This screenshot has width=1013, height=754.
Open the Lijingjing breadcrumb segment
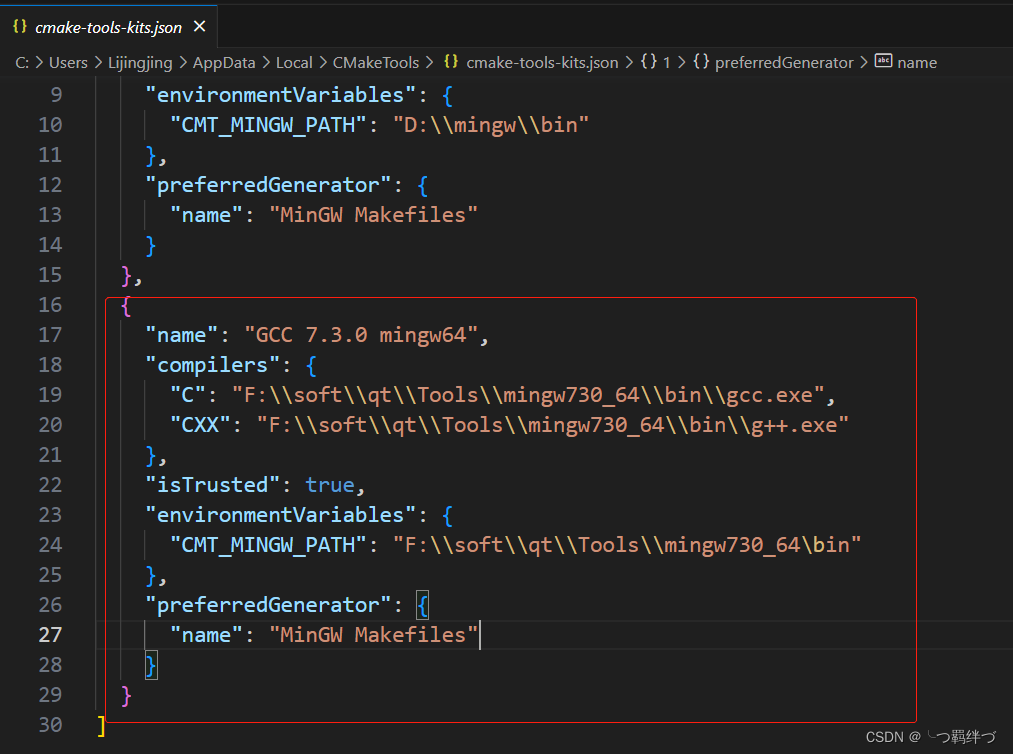tap(140, 63)
